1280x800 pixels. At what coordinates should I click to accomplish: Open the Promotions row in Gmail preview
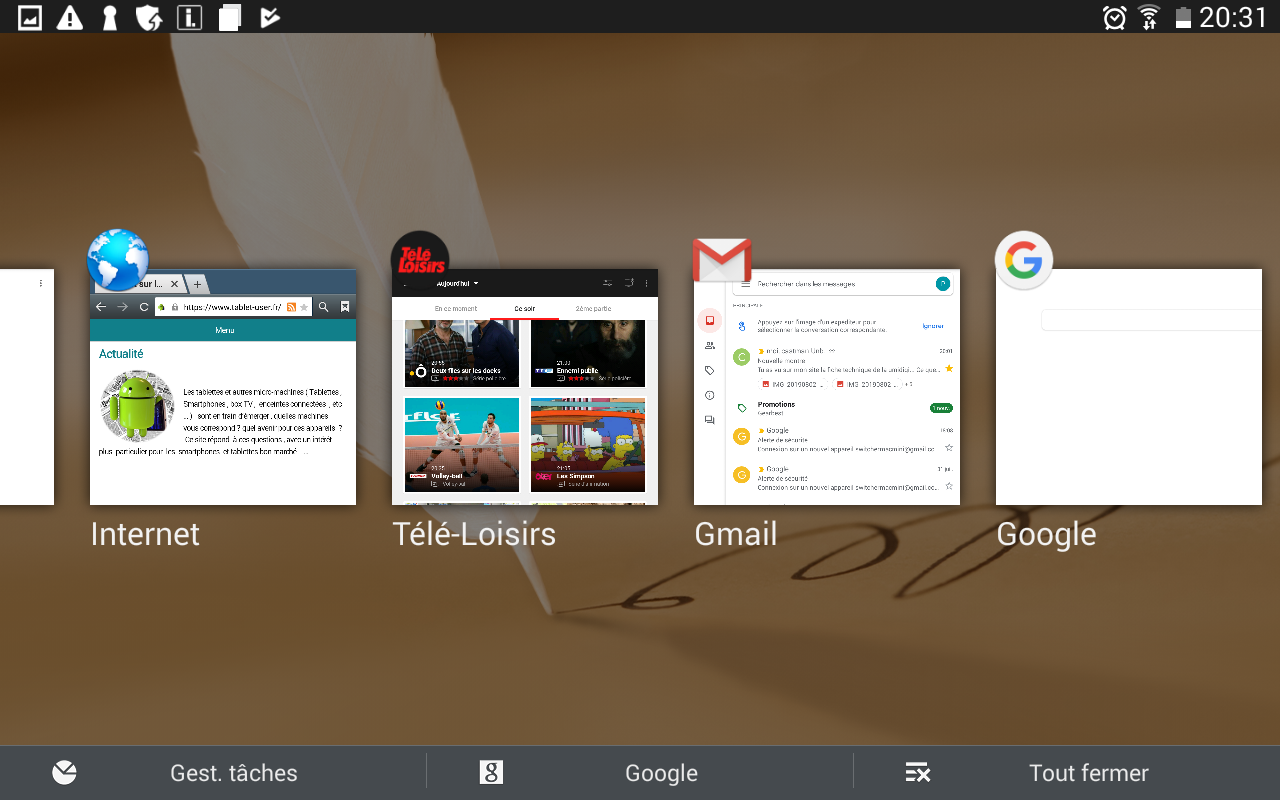coord(843,408)
